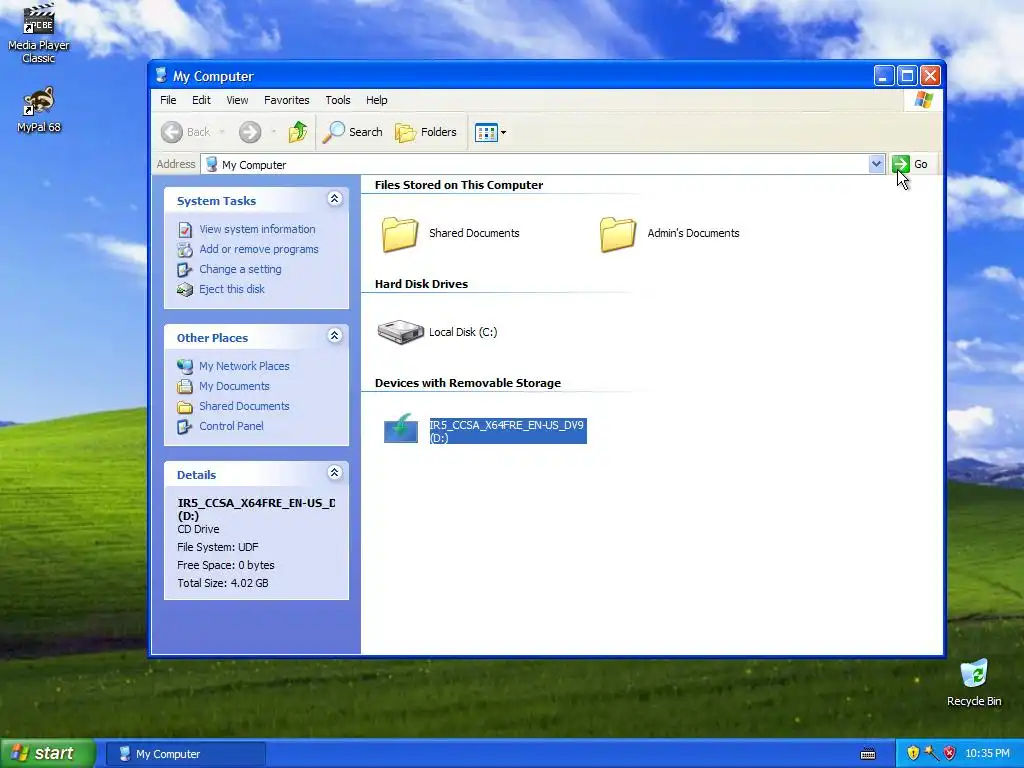The height and width of the screenshot is (768, 1024).
Task: Click the Local Disk (C:) label
Action: pos(463,332)
